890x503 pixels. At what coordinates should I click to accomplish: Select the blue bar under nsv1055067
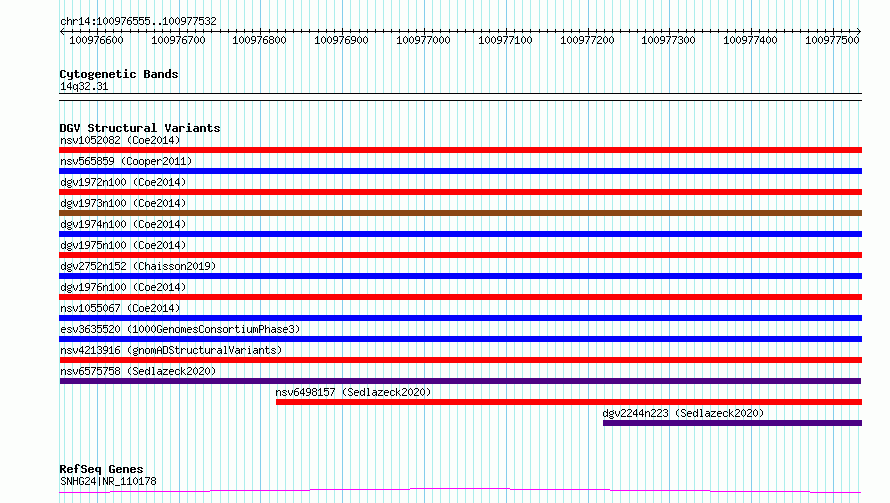tap(460, 318)
